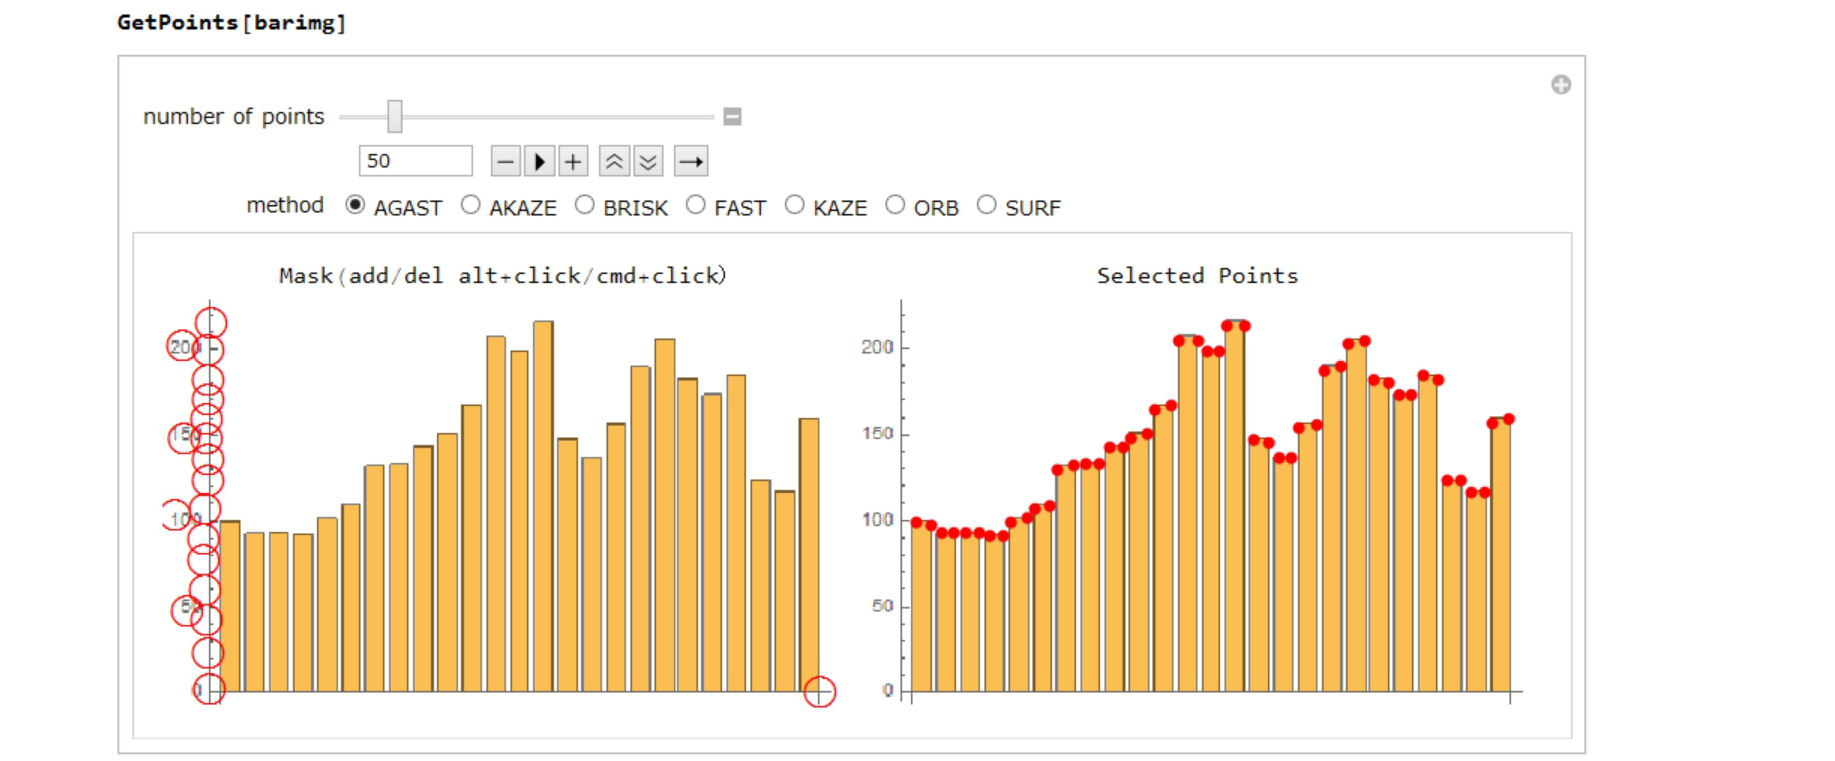Toggle animation direction arrow button
Screen dimensions: 1835x761
click(x=691, y=161)
